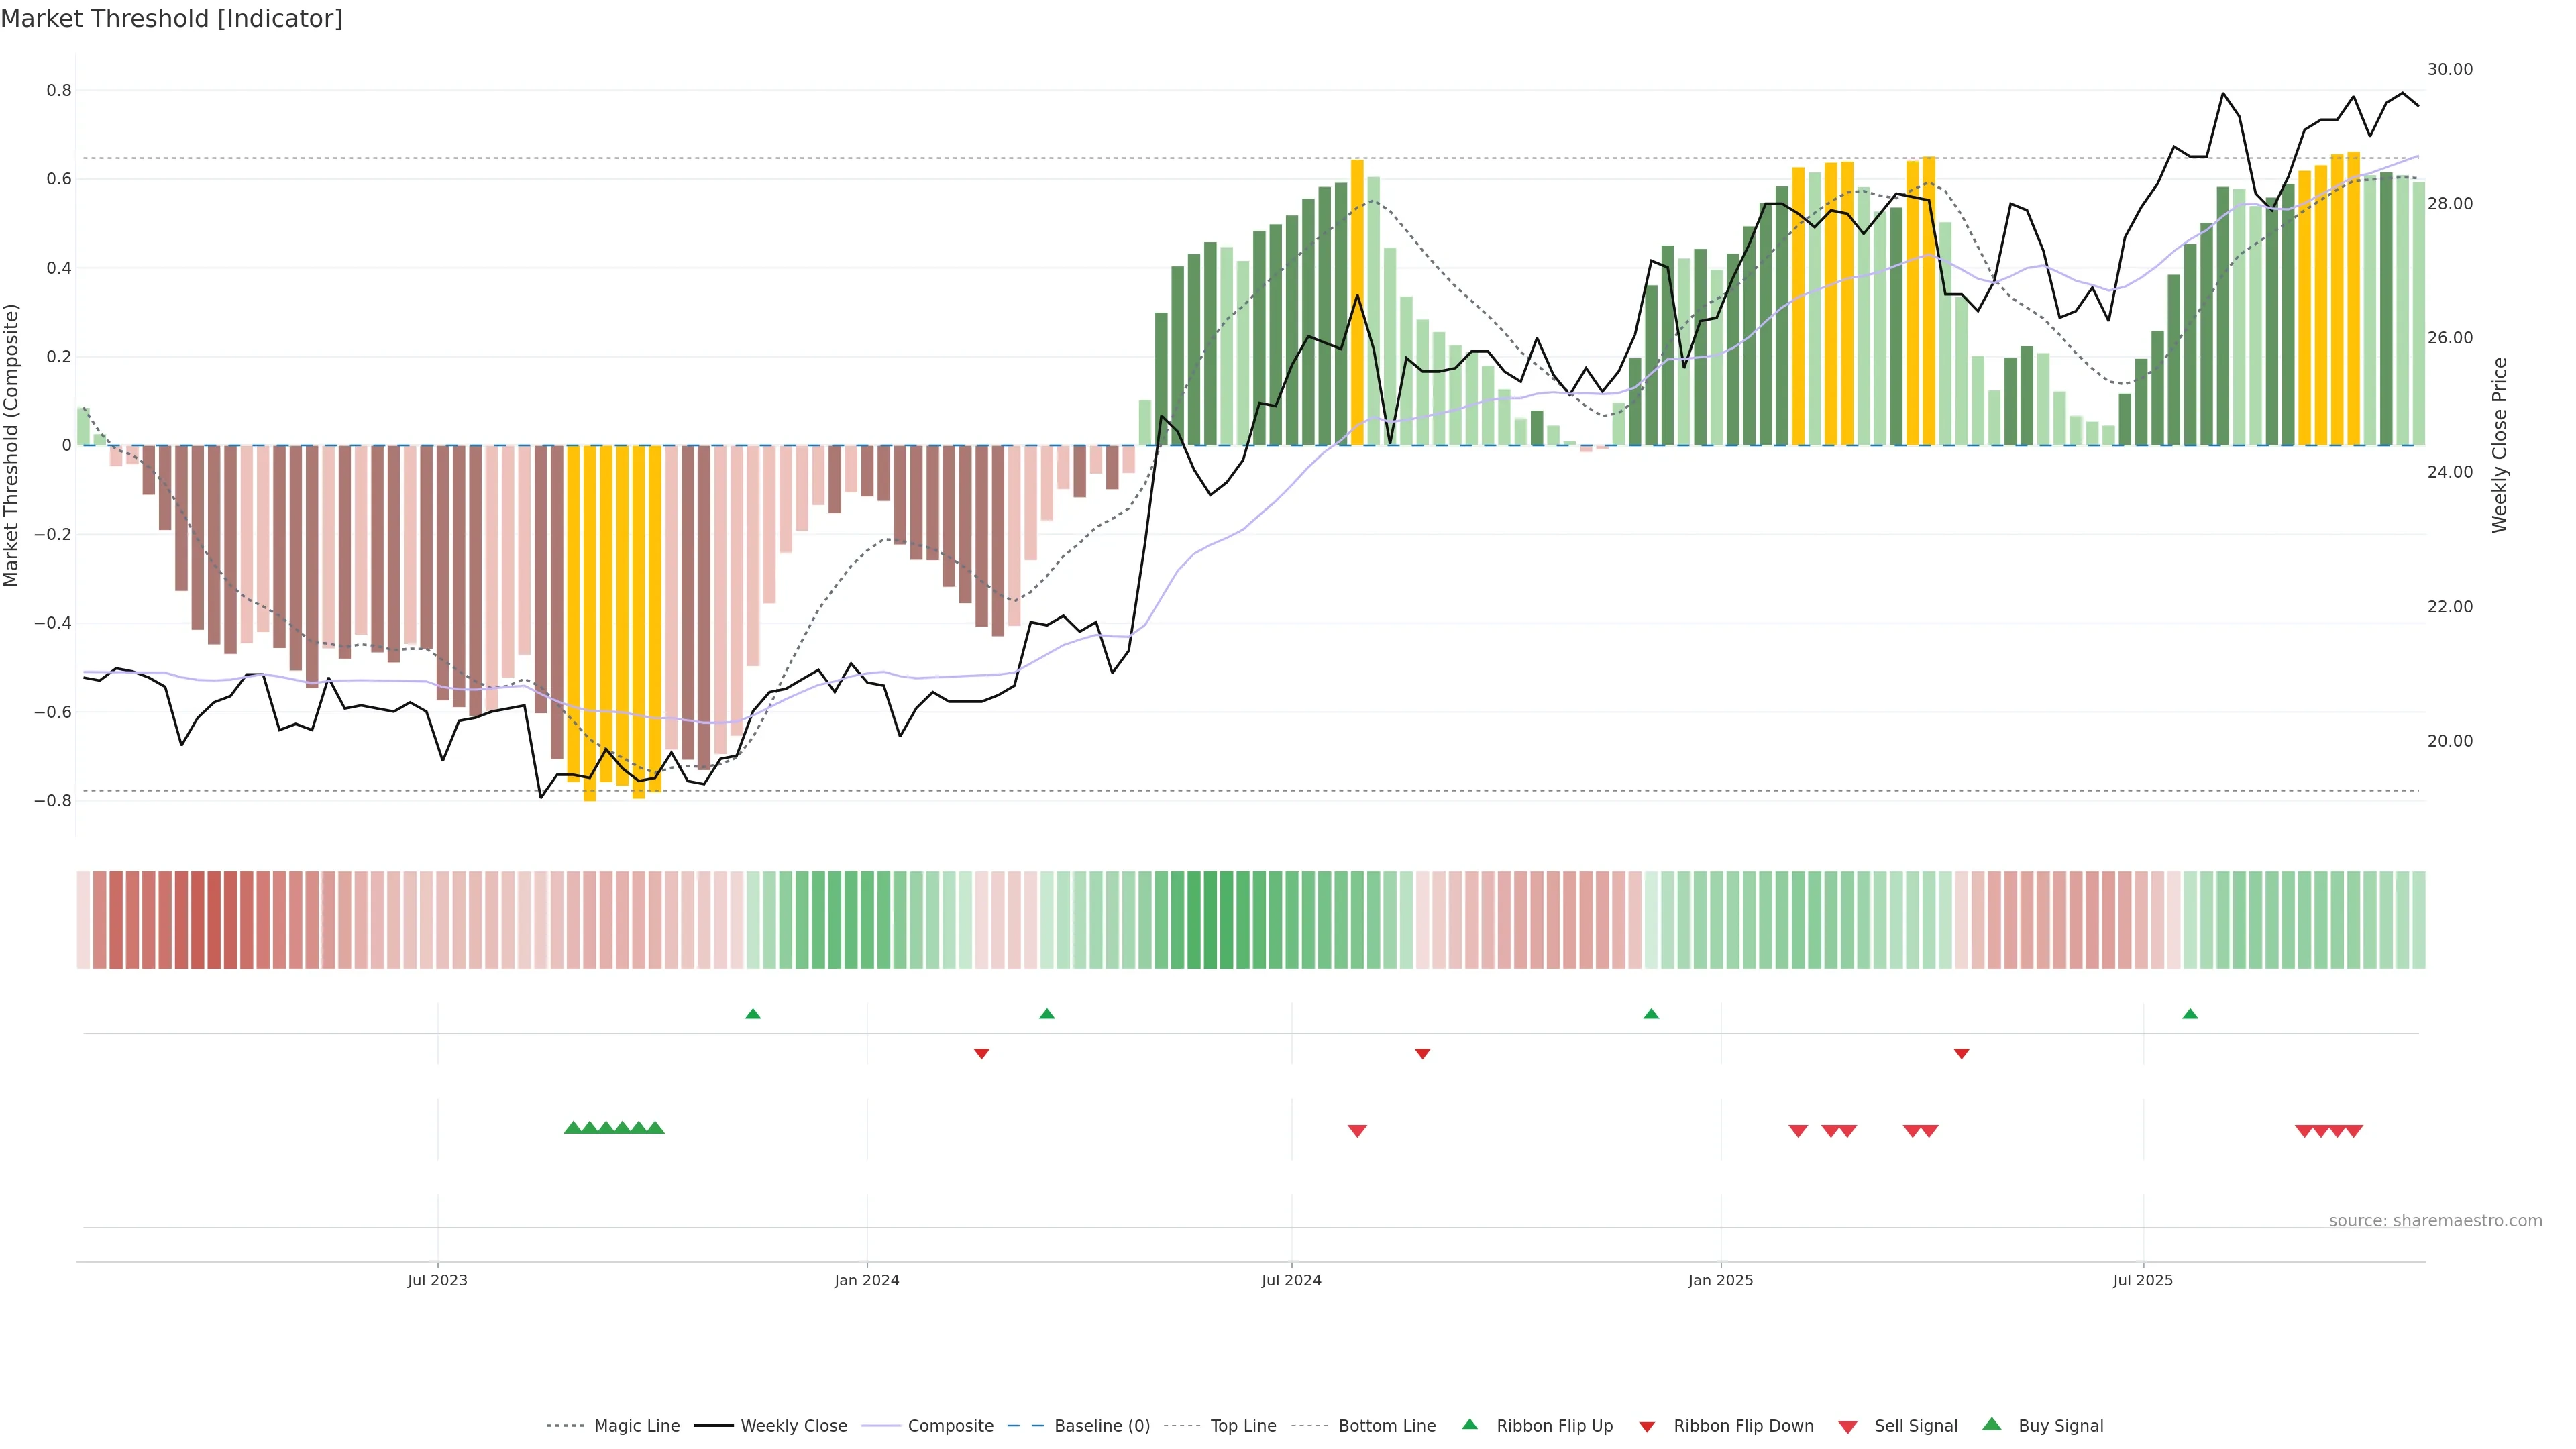
Task: Click the first green ribbon flip up marker
Action: coord(753,1014)
